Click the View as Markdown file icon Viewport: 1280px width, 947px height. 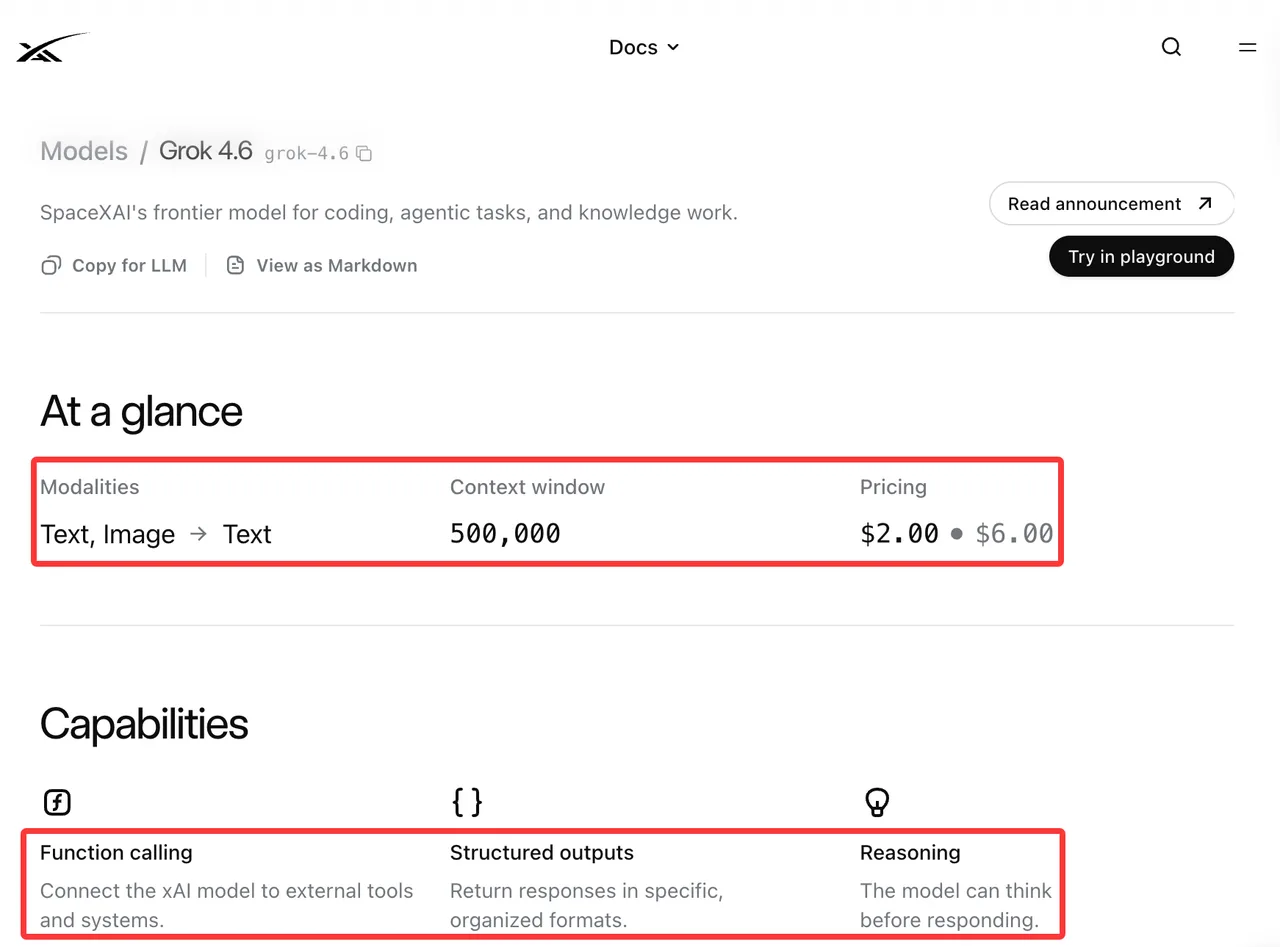point(235,266)
